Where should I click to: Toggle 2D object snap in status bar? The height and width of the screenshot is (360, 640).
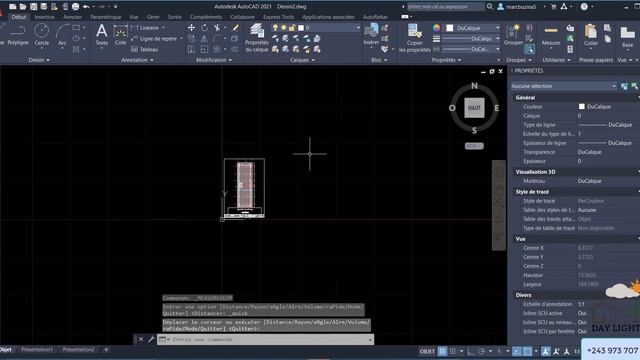(x=527, y=351)
